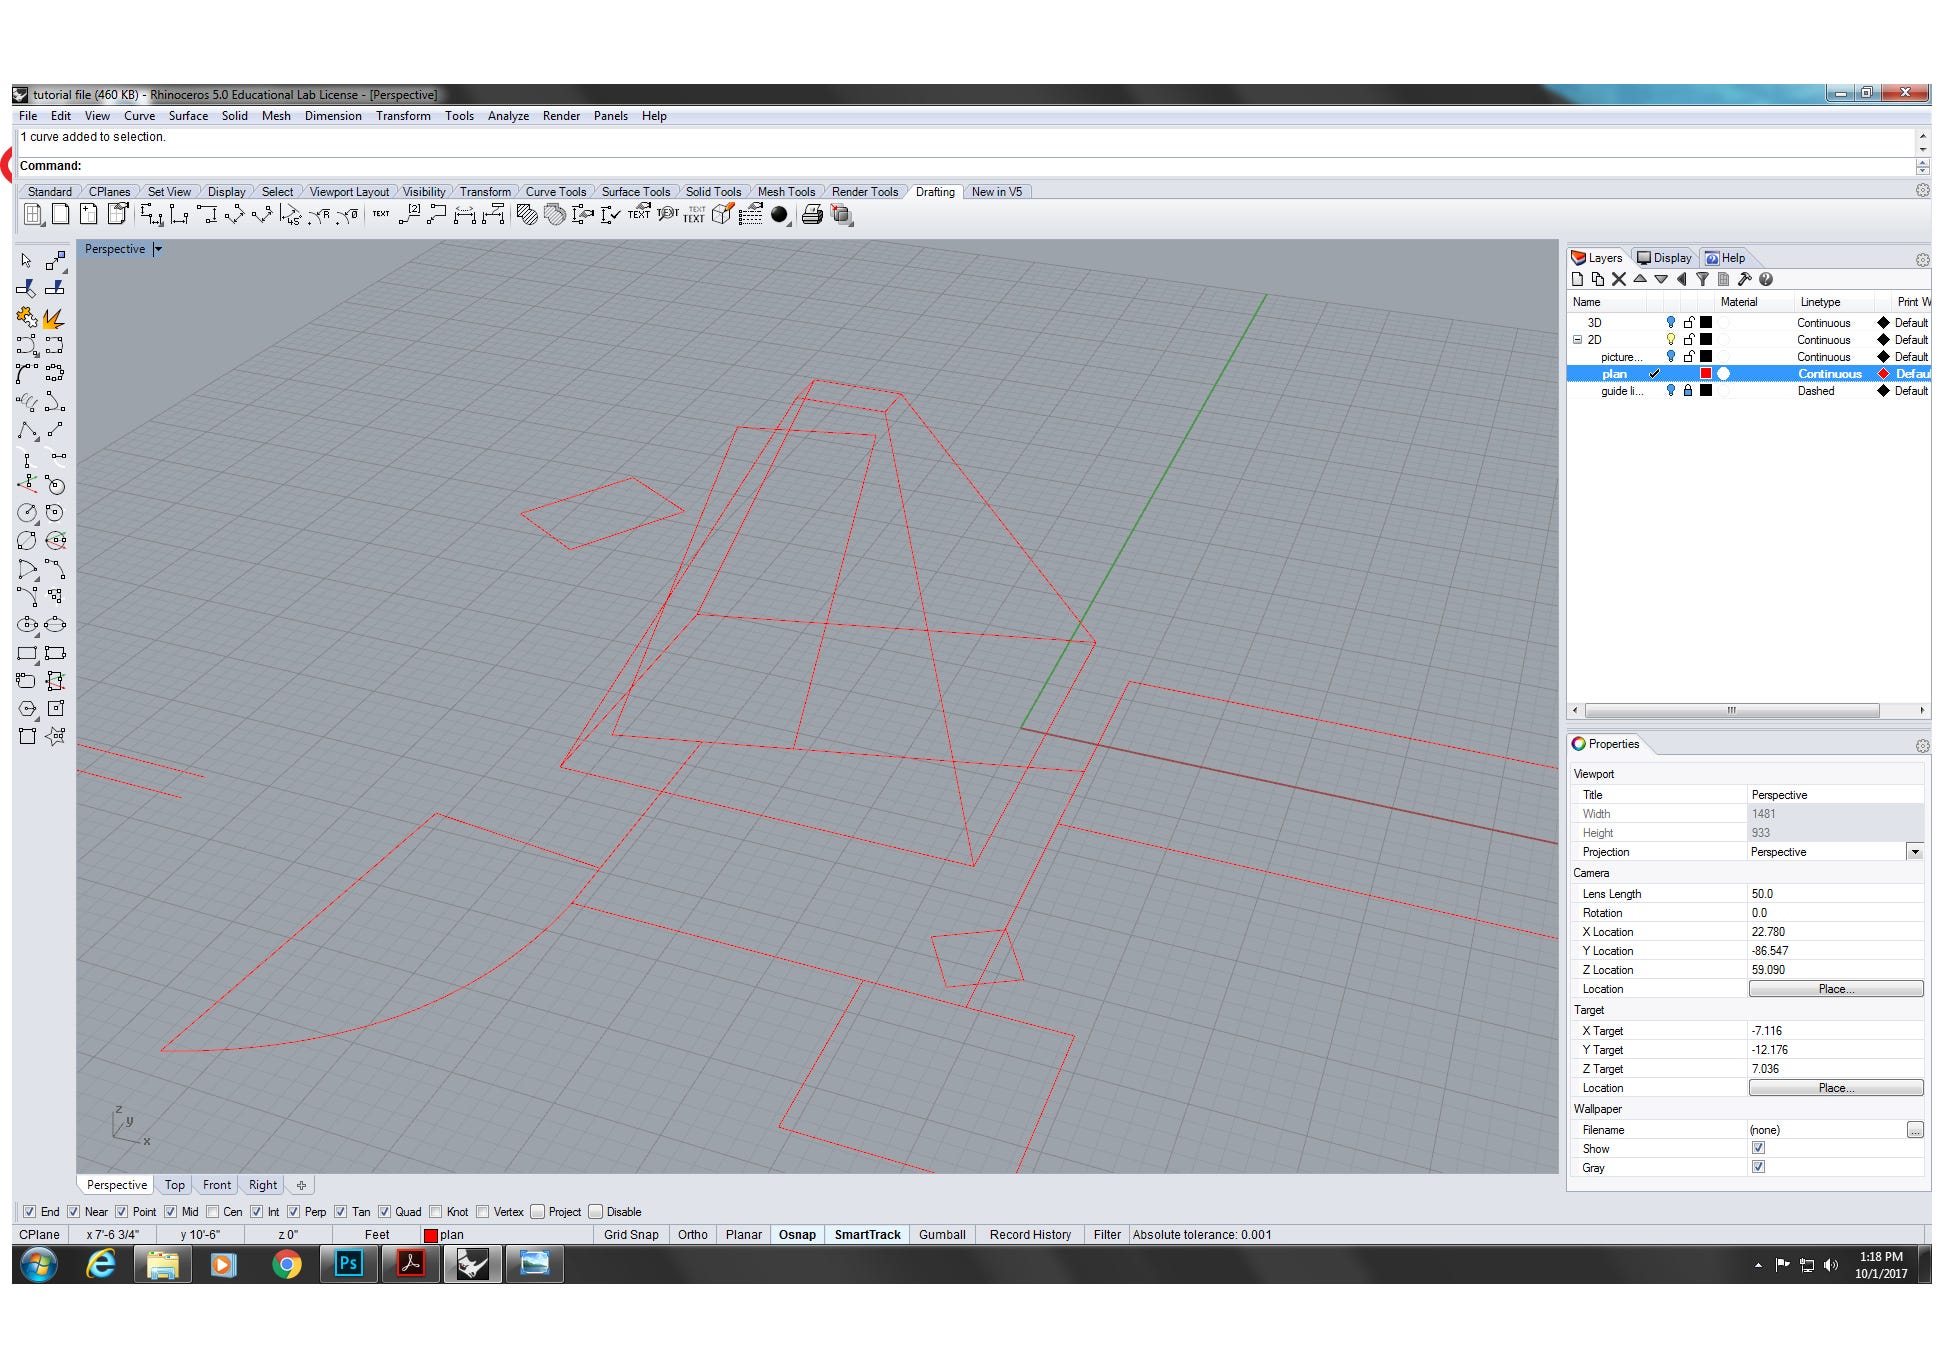
Task: Toggle the End osnap checkbox
Action: (29, 1211)
